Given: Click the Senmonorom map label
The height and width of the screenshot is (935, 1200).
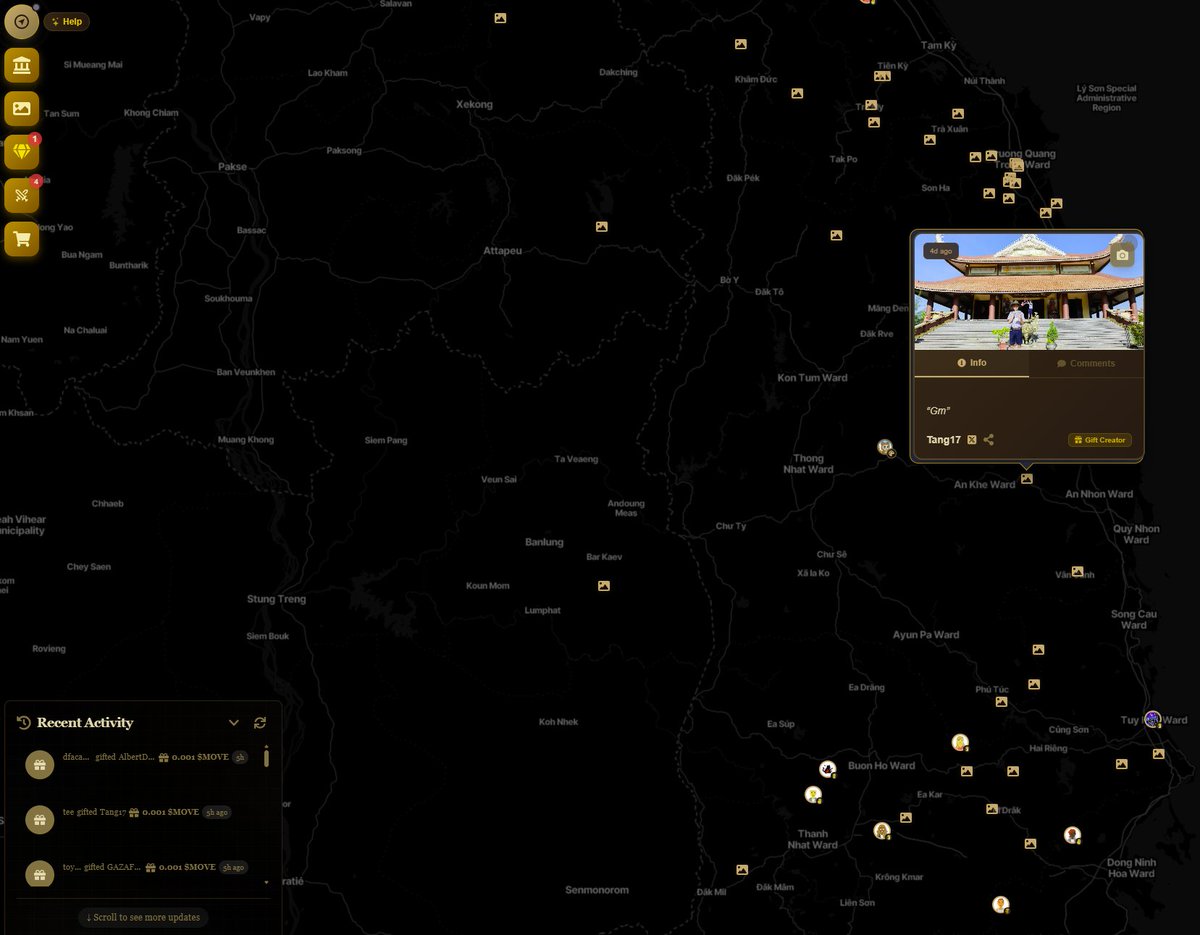Looking at the screenshot, I should point(597,890).
